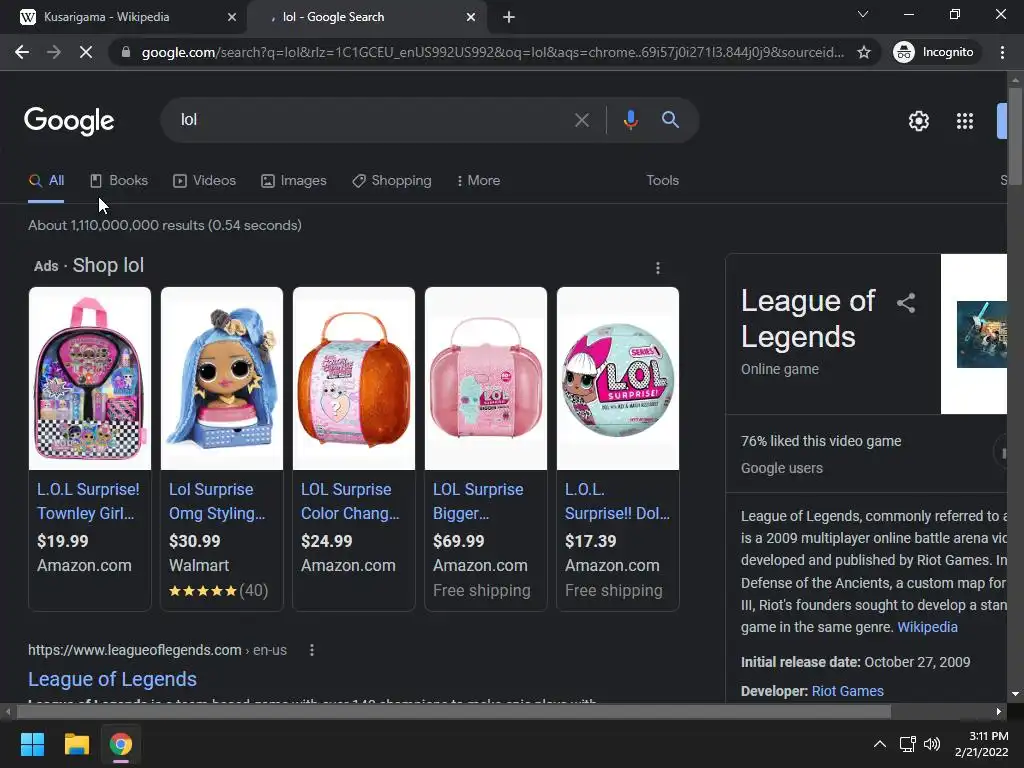Image resolution: width=1024 pixels, height=768 pixels.
Task: Go back to previous page
Action: coord(22,52)
